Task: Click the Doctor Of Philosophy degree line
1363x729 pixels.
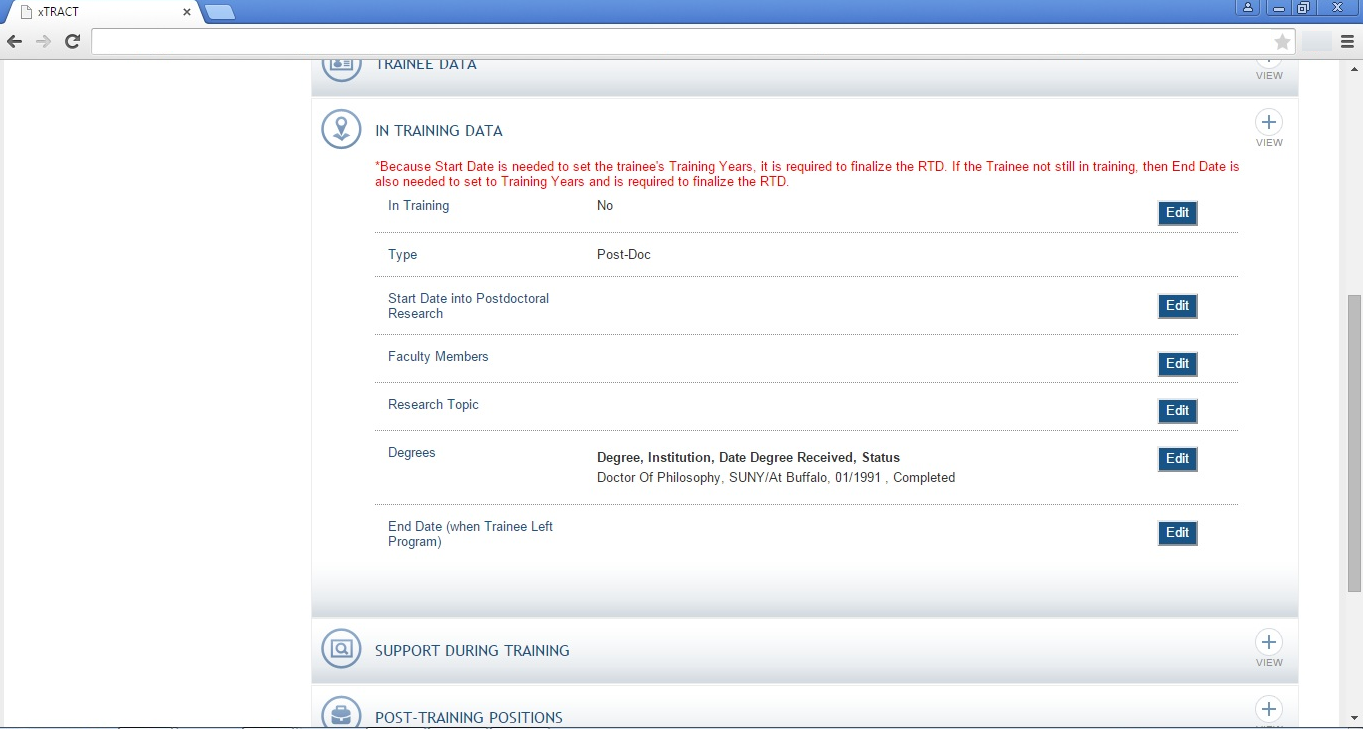Action: point(776,478)
